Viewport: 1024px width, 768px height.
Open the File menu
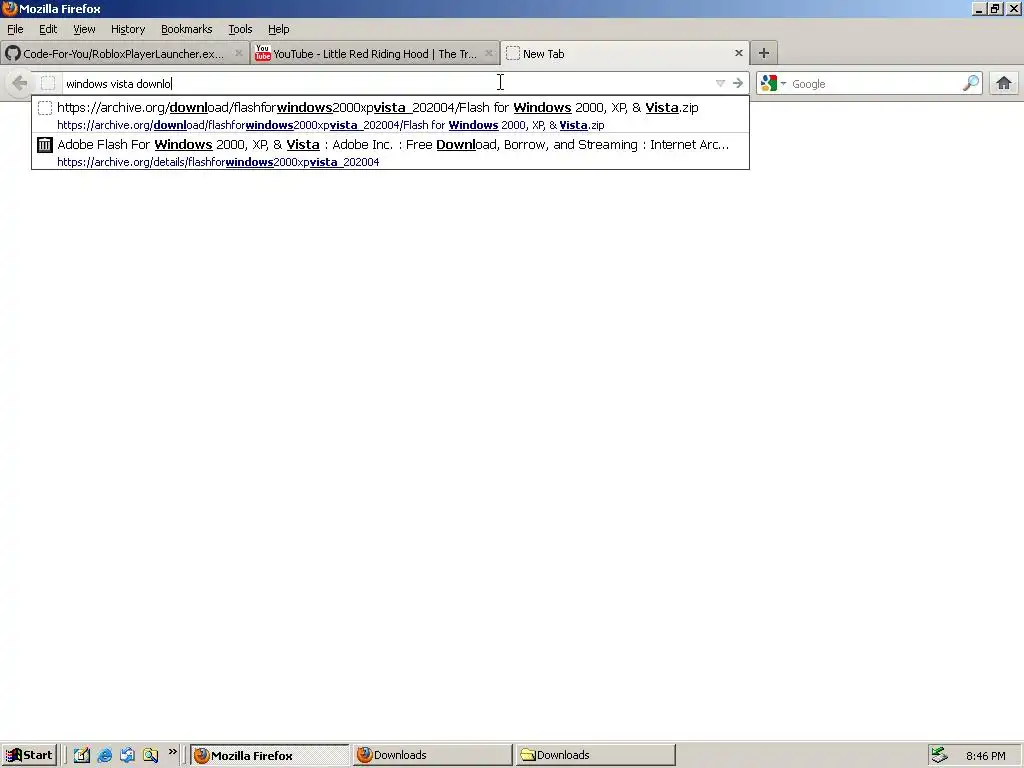click(x=15, y=29)
